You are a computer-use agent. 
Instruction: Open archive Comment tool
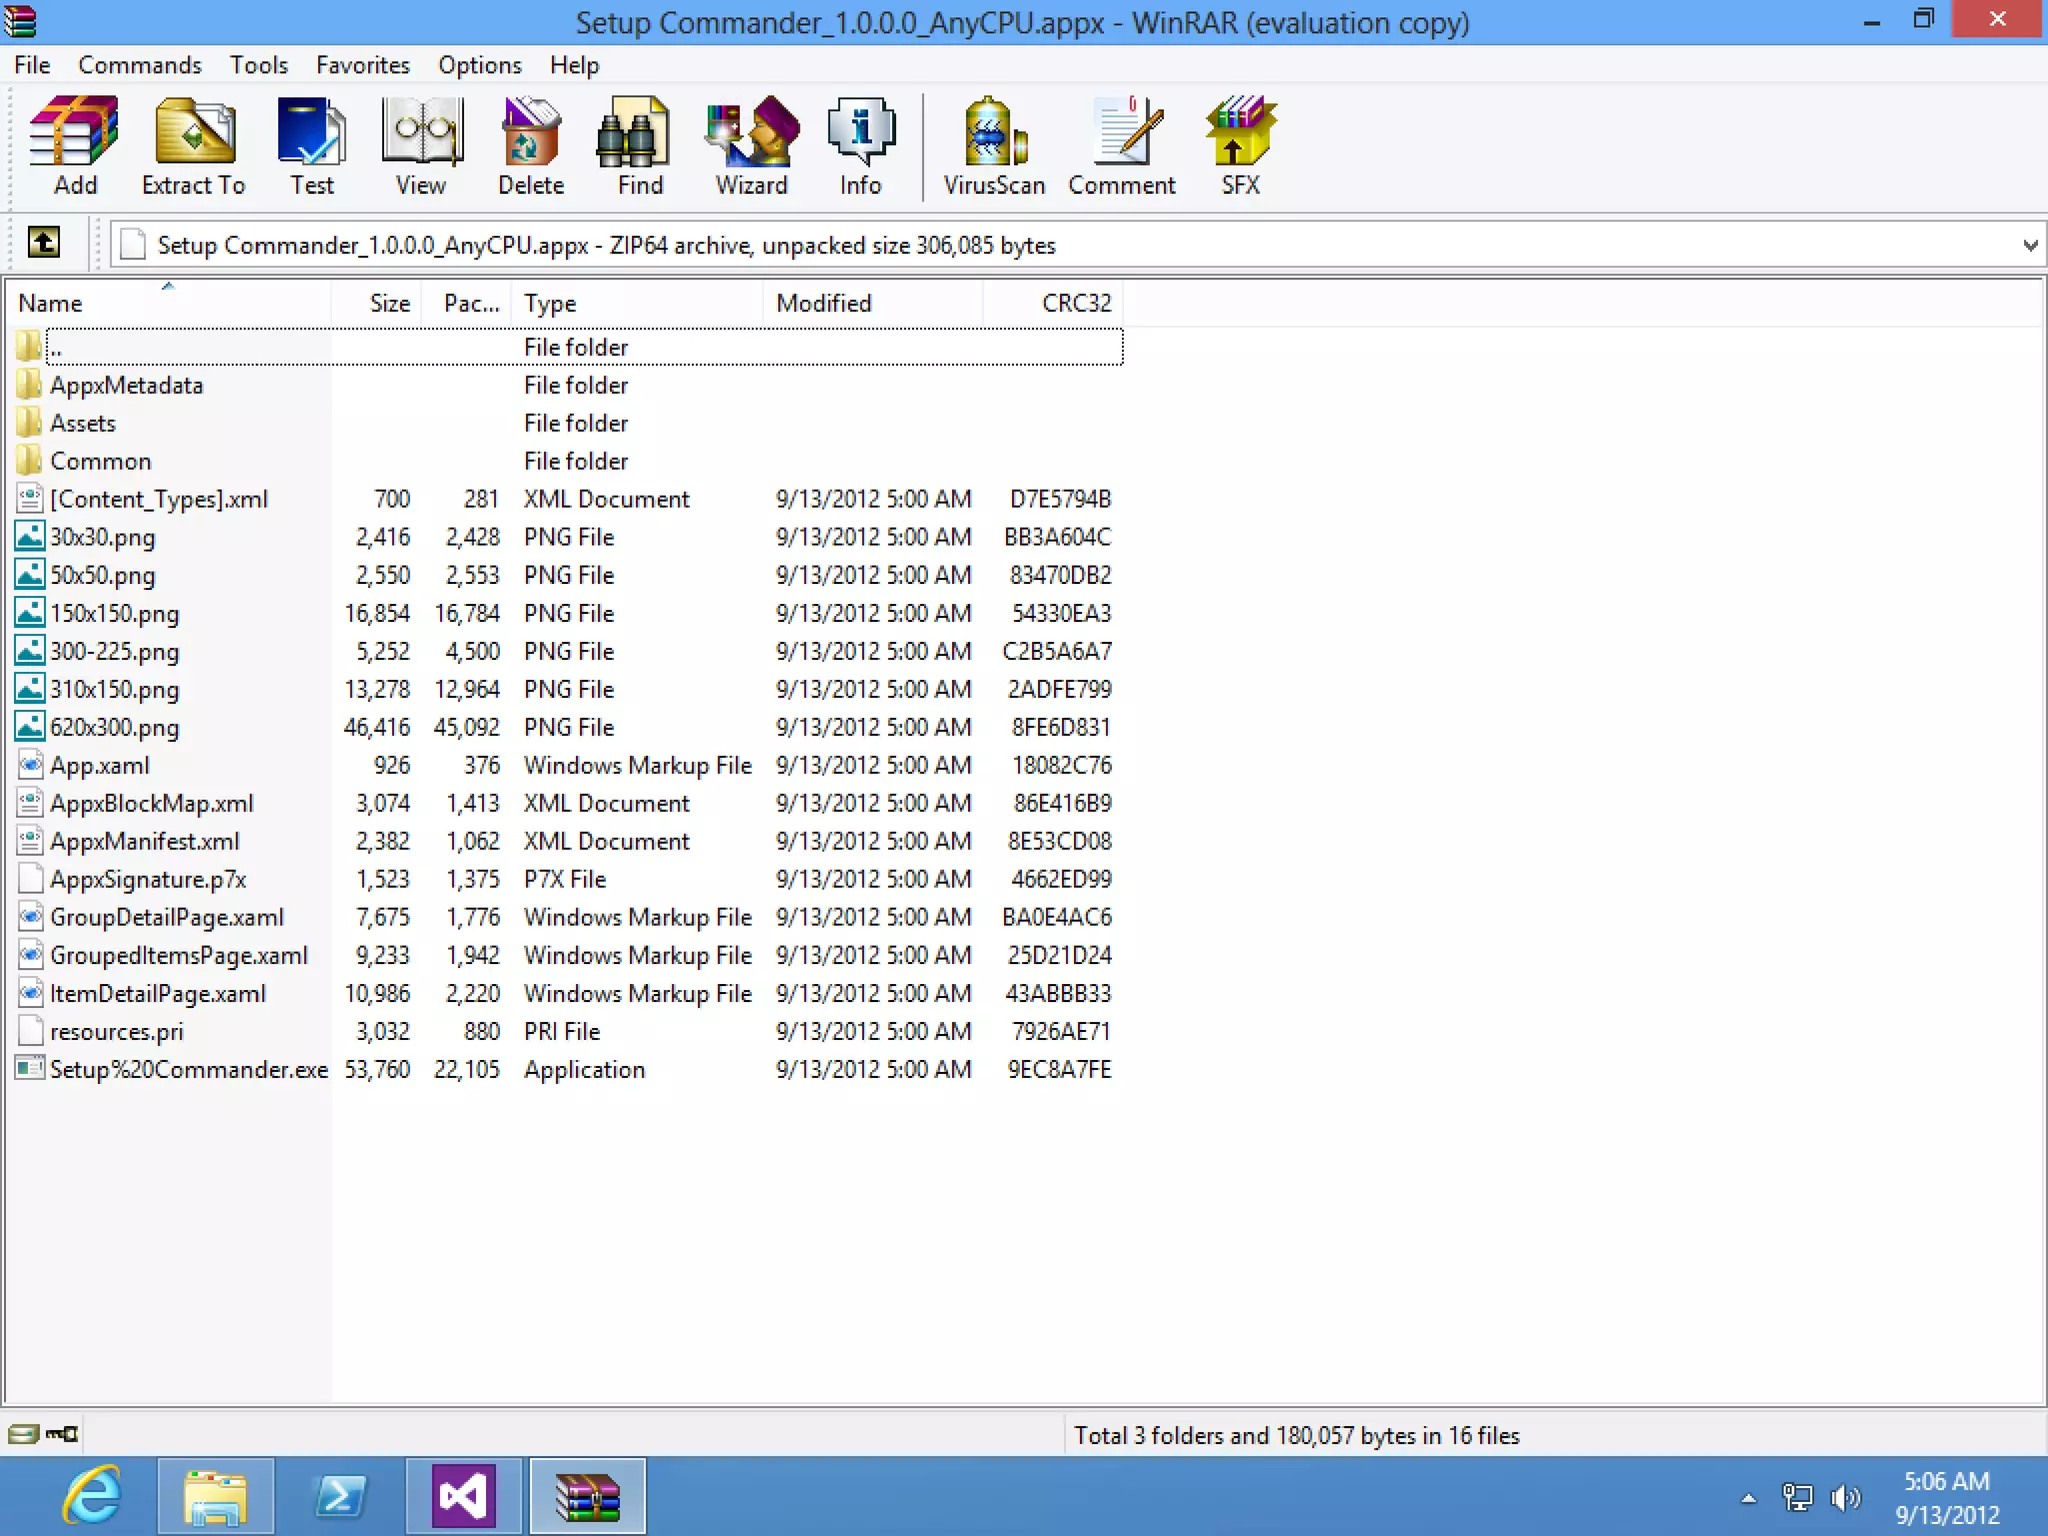(x=1122, y=145)
